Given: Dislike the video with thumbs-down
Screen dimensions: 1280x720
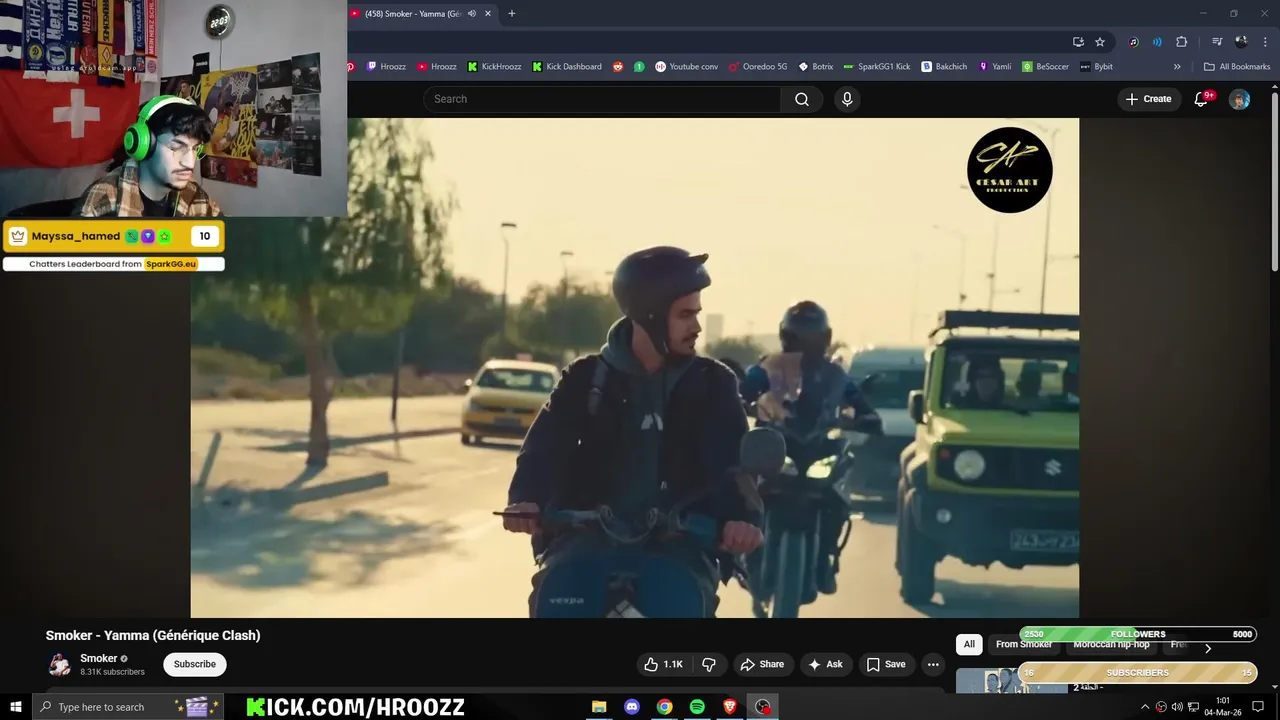Looking at the screenshot, I should click(x=709, y=664).
